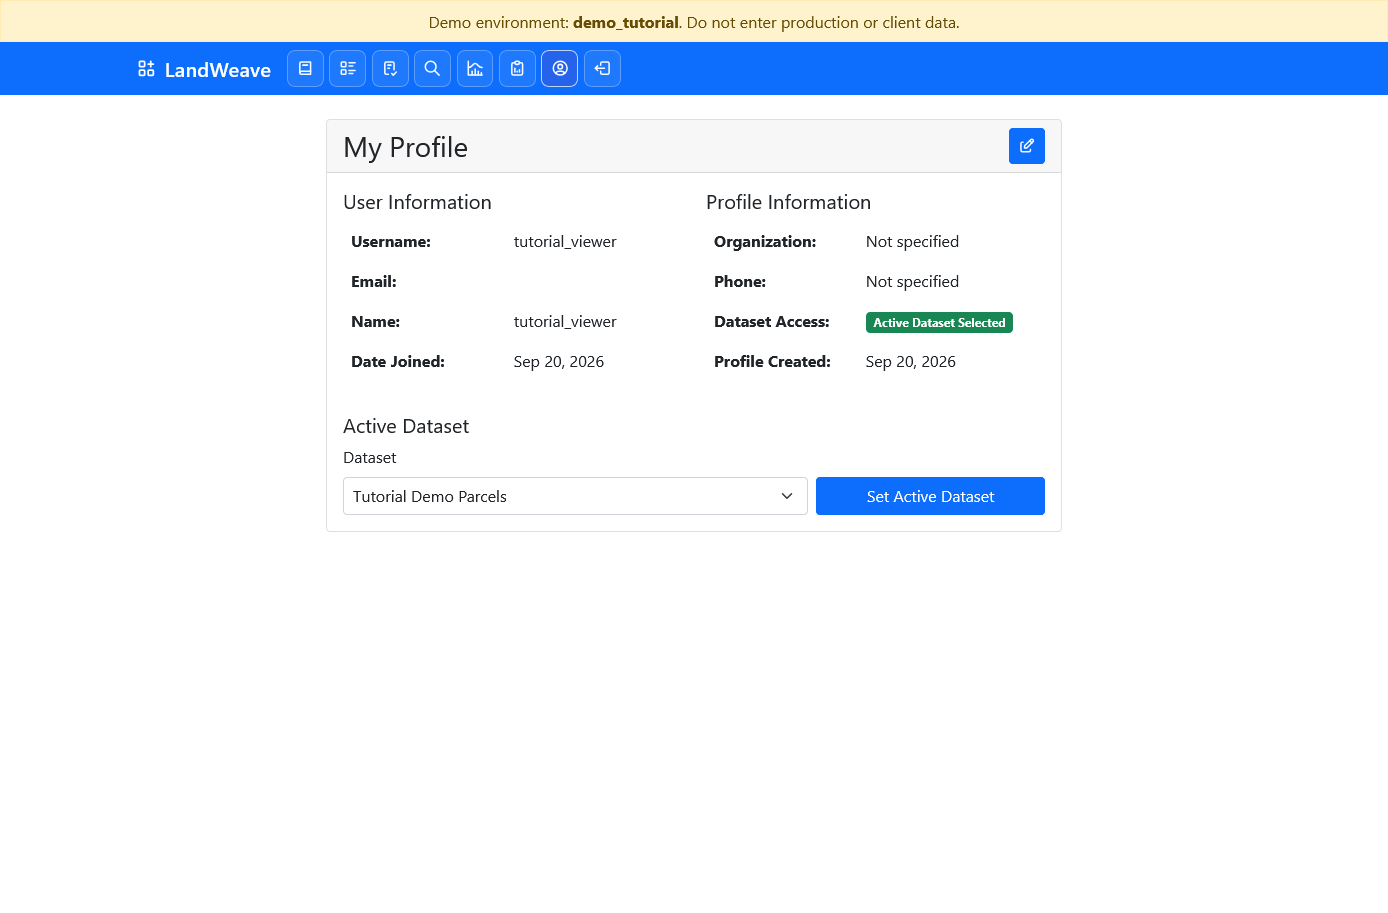Click the edit profile pencil button
This screenshot has width=1388, height=913.
(1027, 146)
